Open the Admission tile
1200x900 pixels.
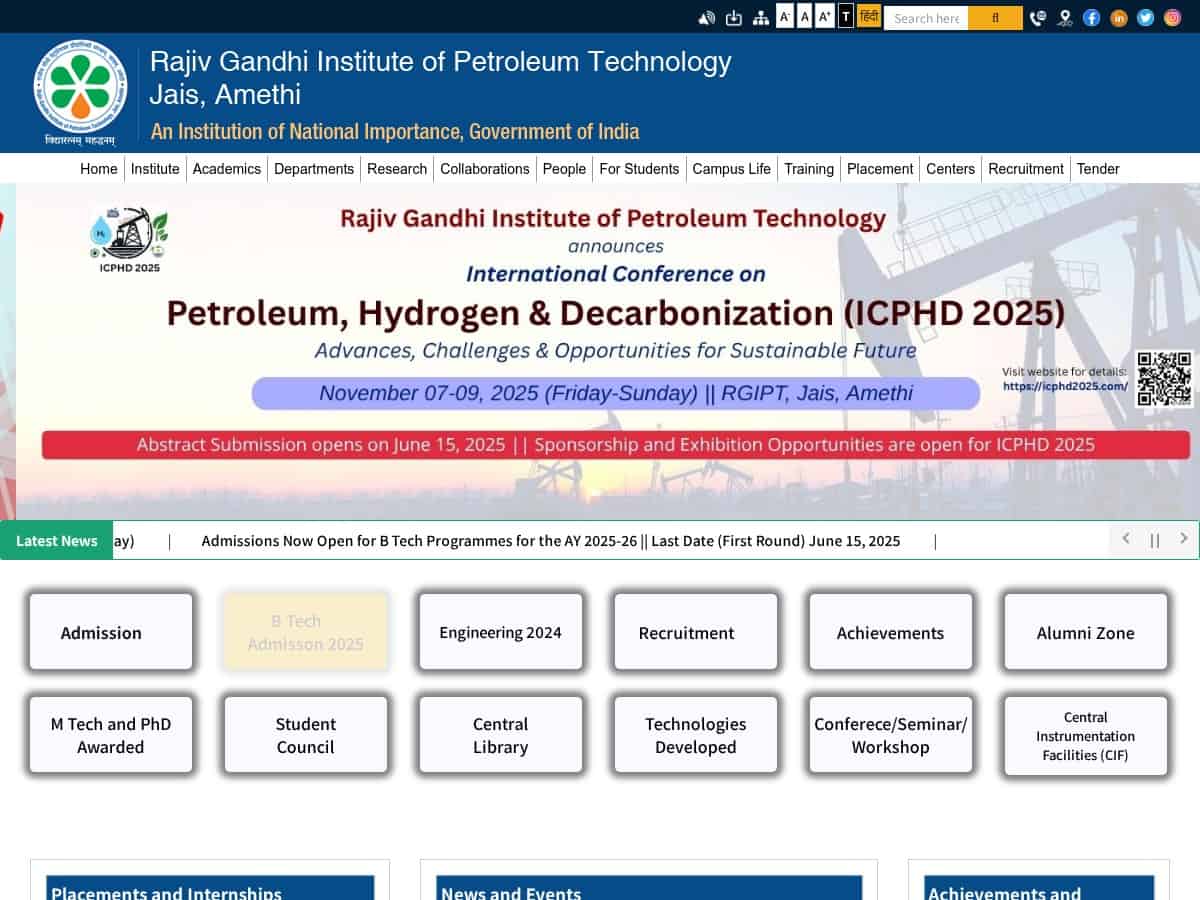111,632
